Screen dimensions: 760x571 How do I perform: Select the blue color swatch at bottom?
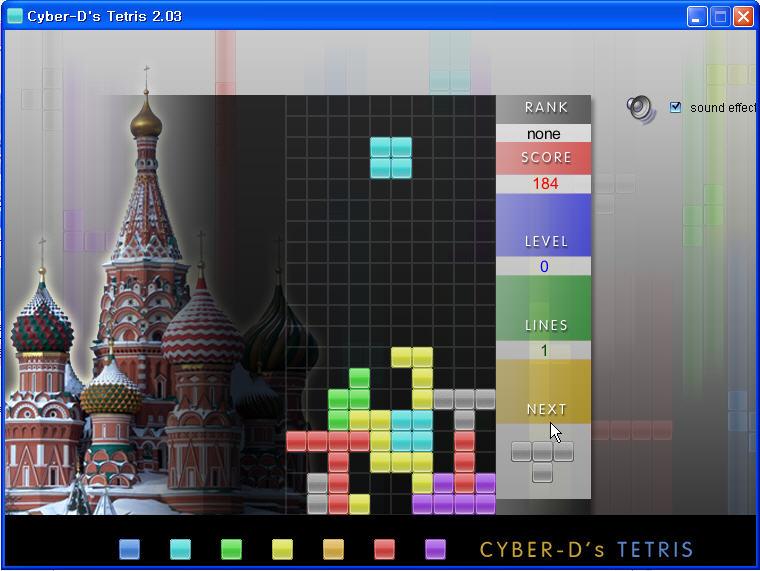[129, 549]
